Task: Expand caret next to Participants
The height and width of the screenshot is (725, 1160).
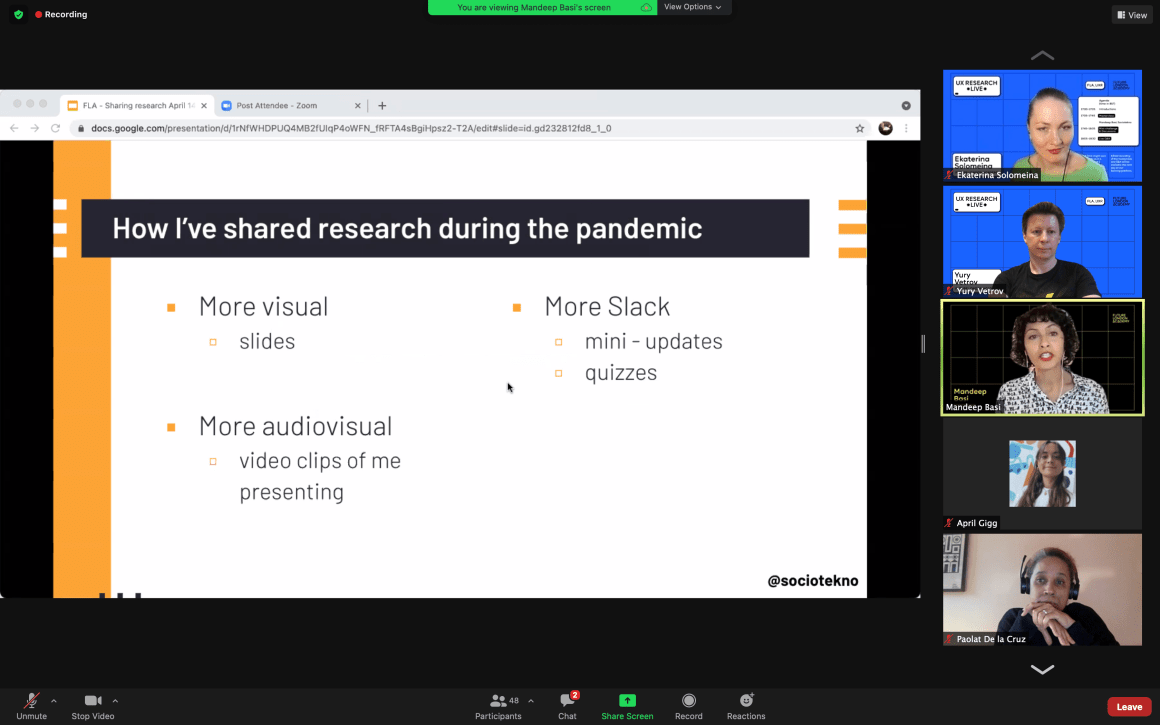Action: point(531,701)
